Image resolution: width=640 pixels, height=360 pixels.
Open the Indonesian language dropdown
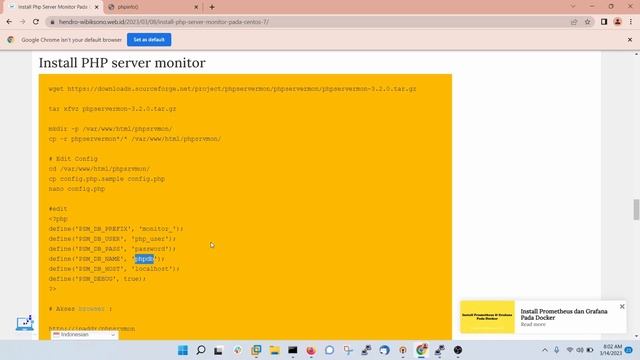click(x=84, y=335)
